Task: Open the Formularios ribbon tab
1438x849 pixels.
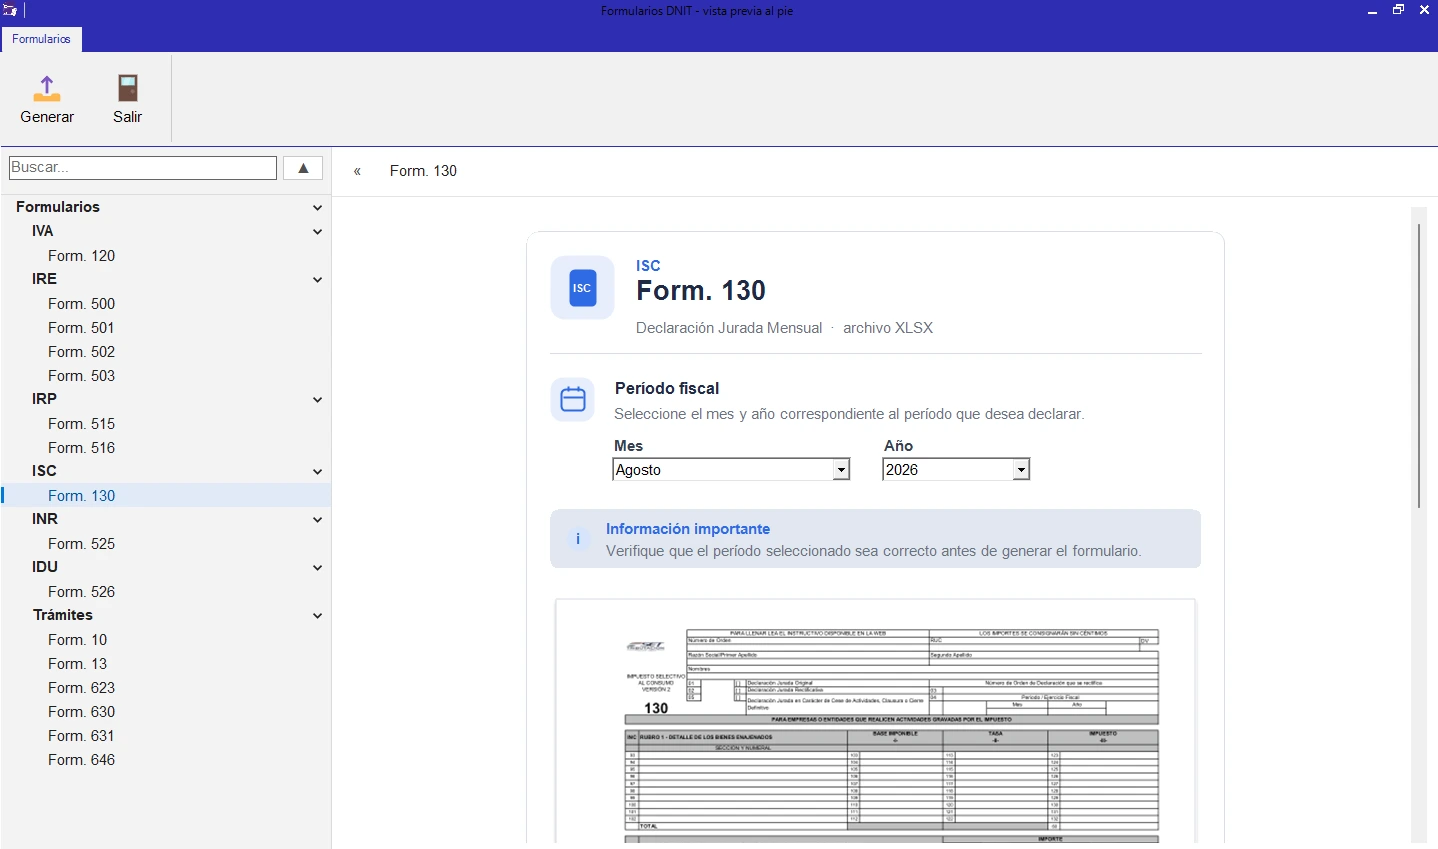Action: pos(41,39)
